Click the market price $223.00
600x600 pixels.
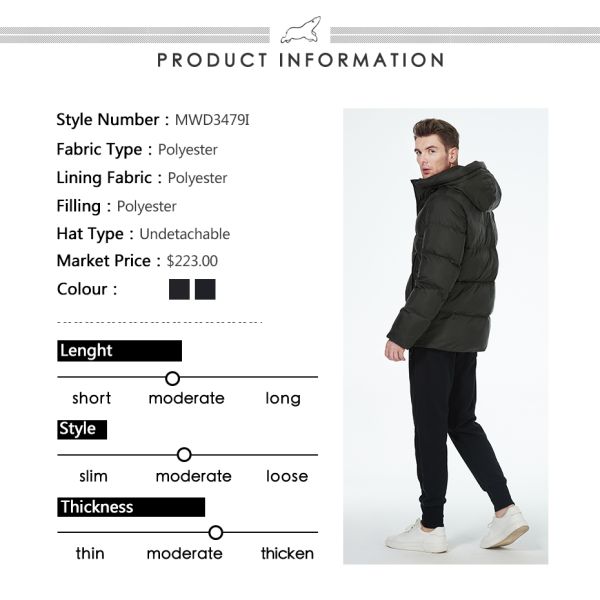(192, 261)
